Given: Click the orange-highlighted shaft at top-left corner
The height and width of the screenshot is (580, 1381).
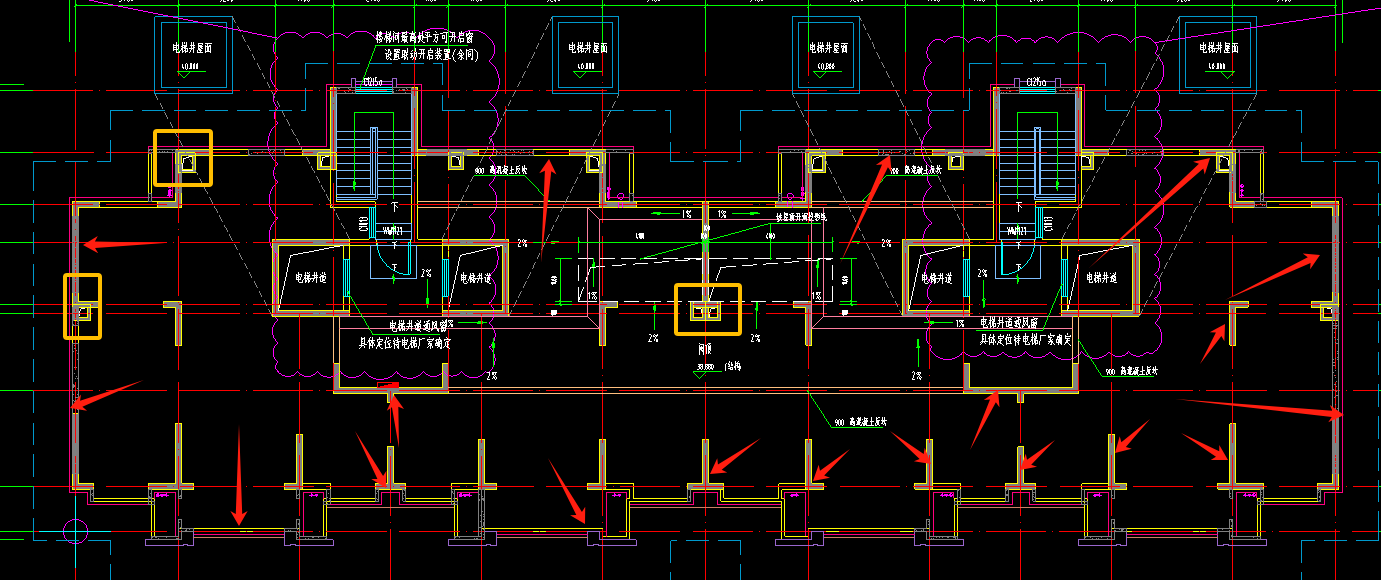Looking at the screenshot, I should point(182,158).
